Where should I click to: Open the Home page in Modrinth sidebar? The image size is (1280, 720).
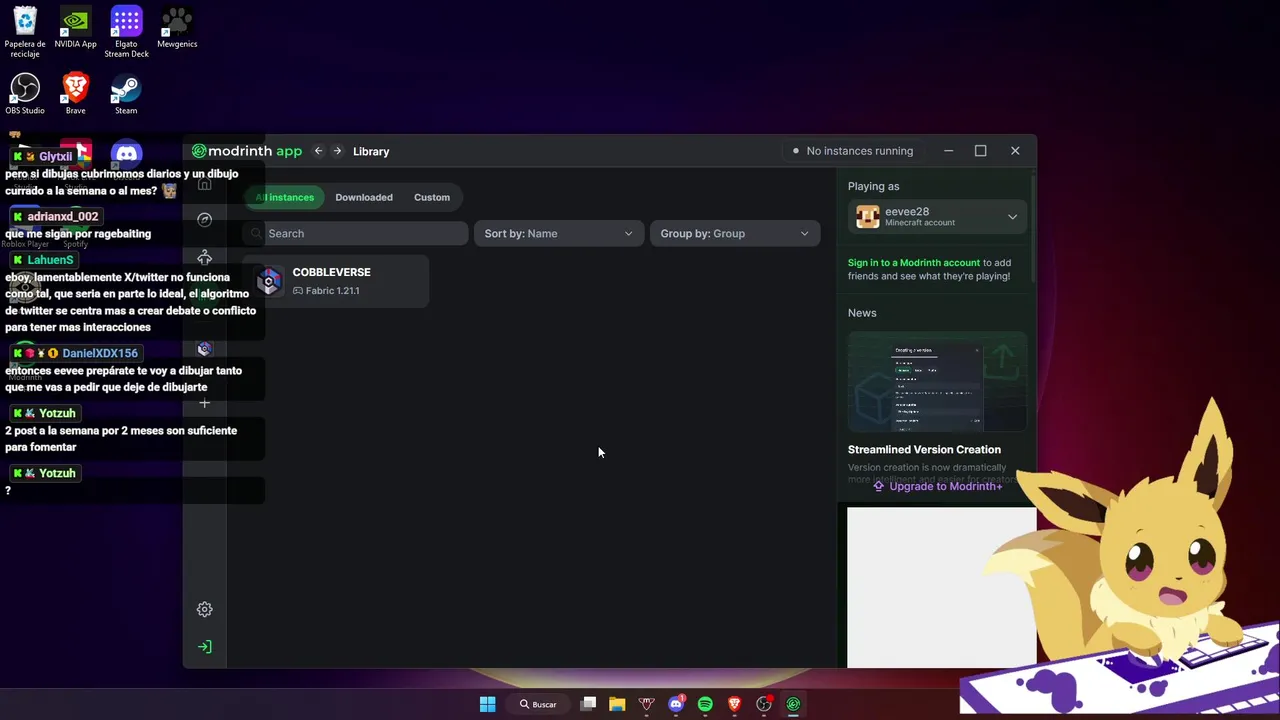click(204, 184)
